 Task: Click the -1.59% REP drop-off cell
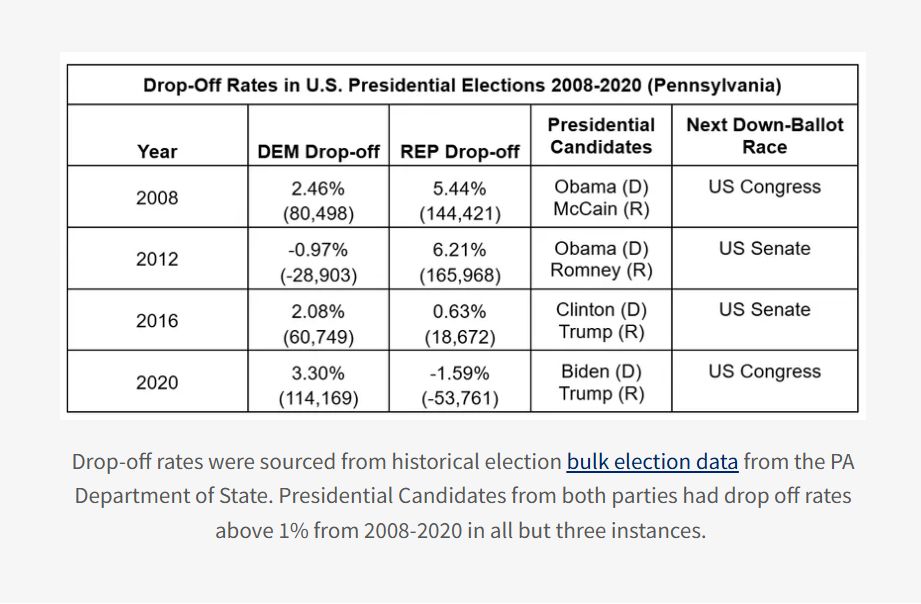tap(460, 384)
